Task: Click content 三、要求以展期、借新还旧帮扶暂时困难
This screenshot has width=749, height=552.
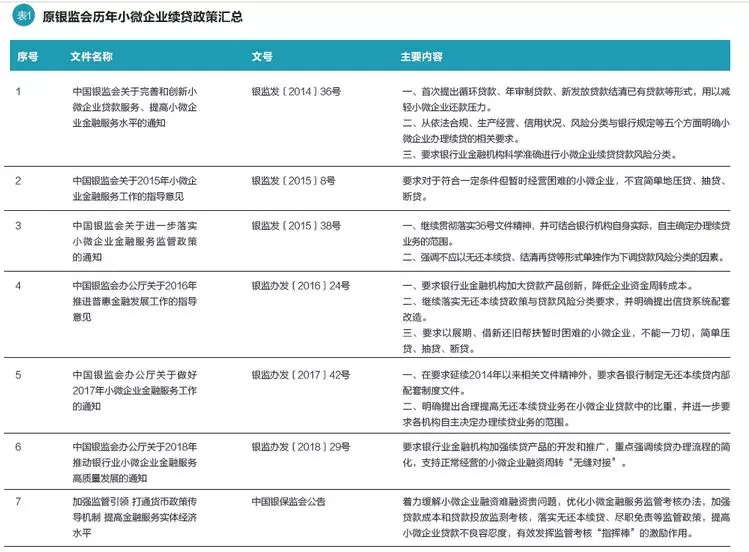Action: point(566,341)
